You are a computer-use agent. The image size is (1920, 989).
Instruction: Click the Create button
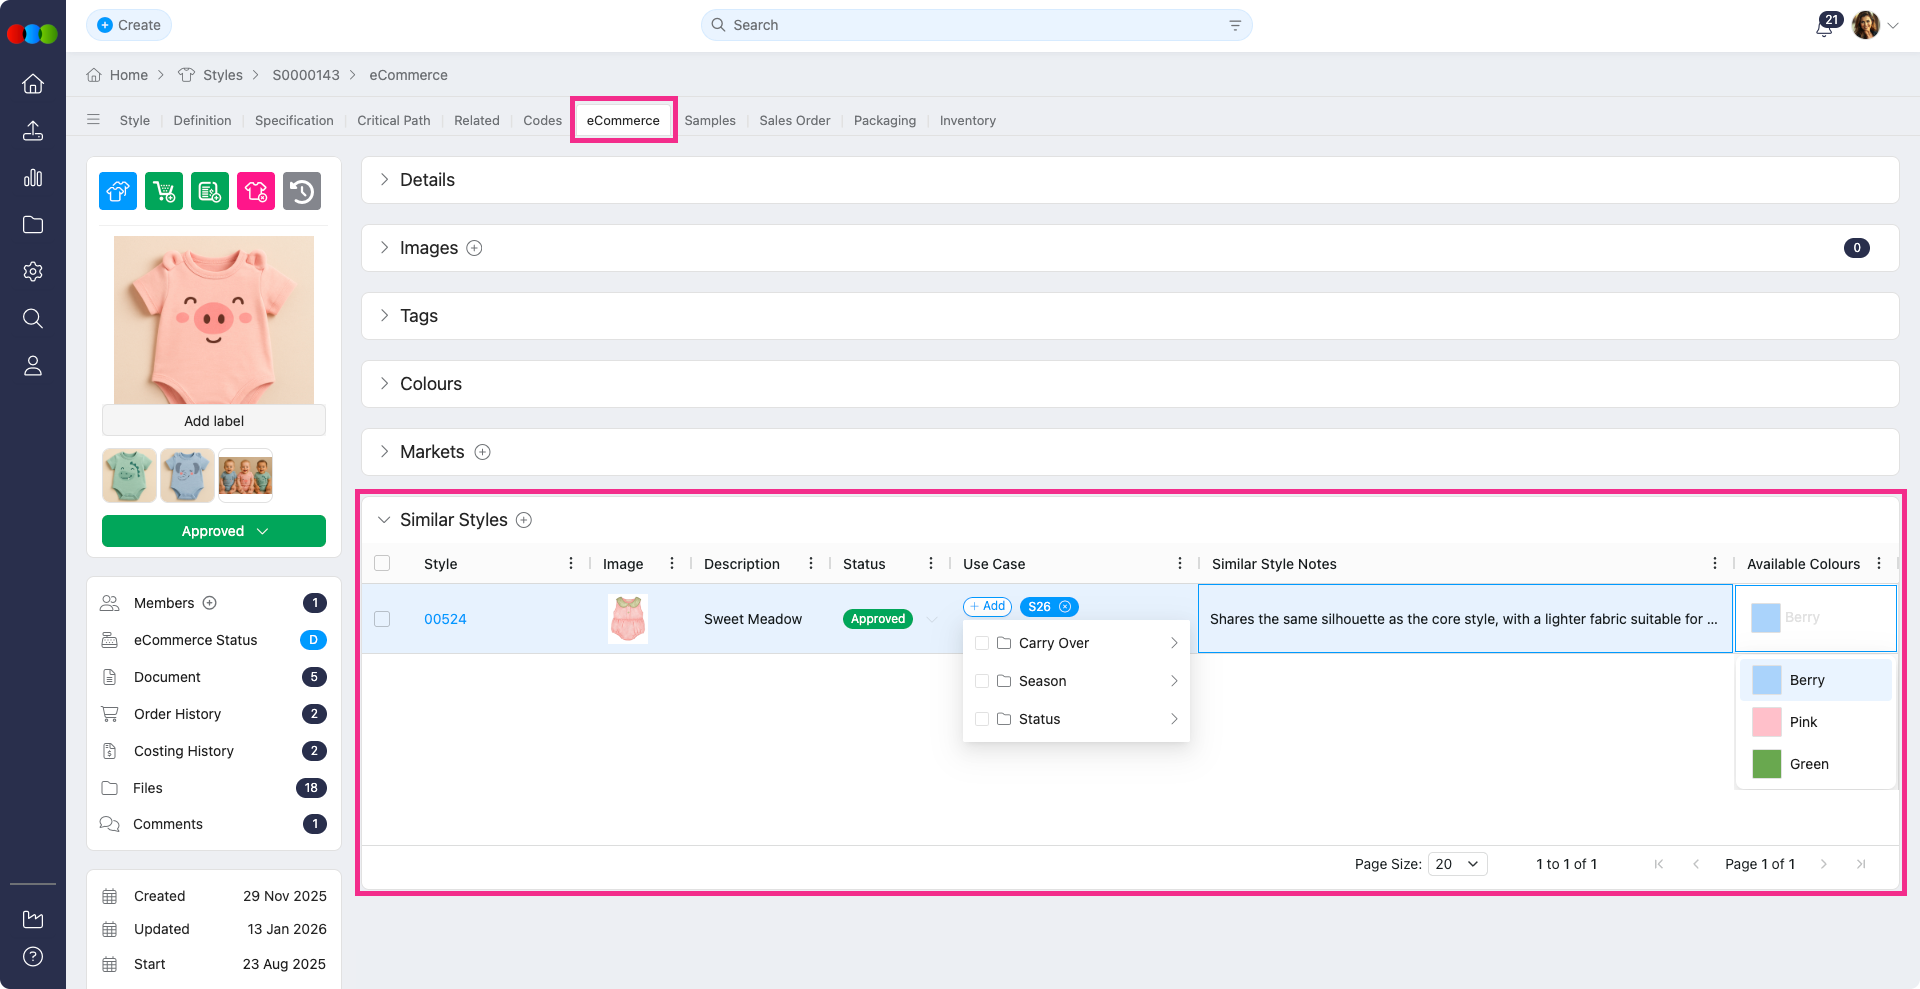point(129,25)
